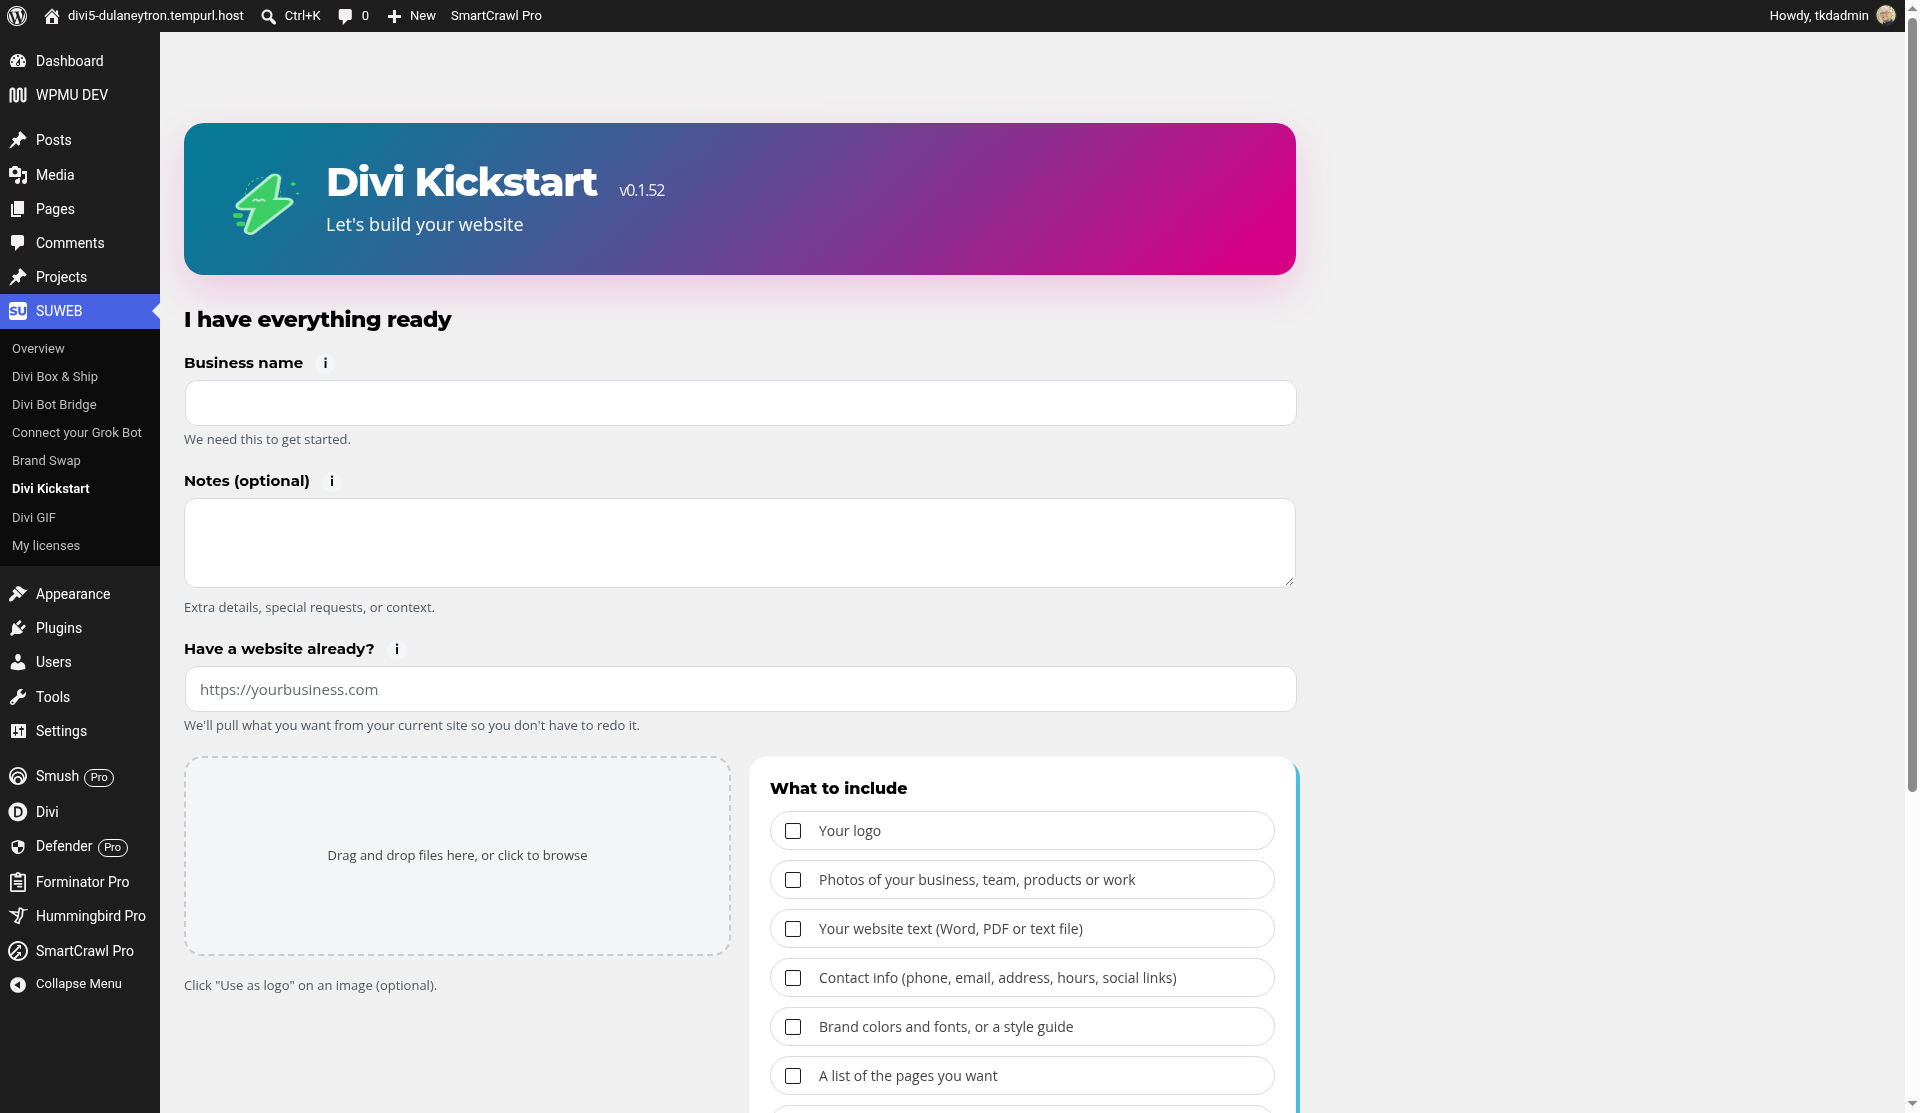The width and height of the screenshot is (1920, 1113).
Task: Click the Defender shield icon
Action: click(x=18, y=847)
